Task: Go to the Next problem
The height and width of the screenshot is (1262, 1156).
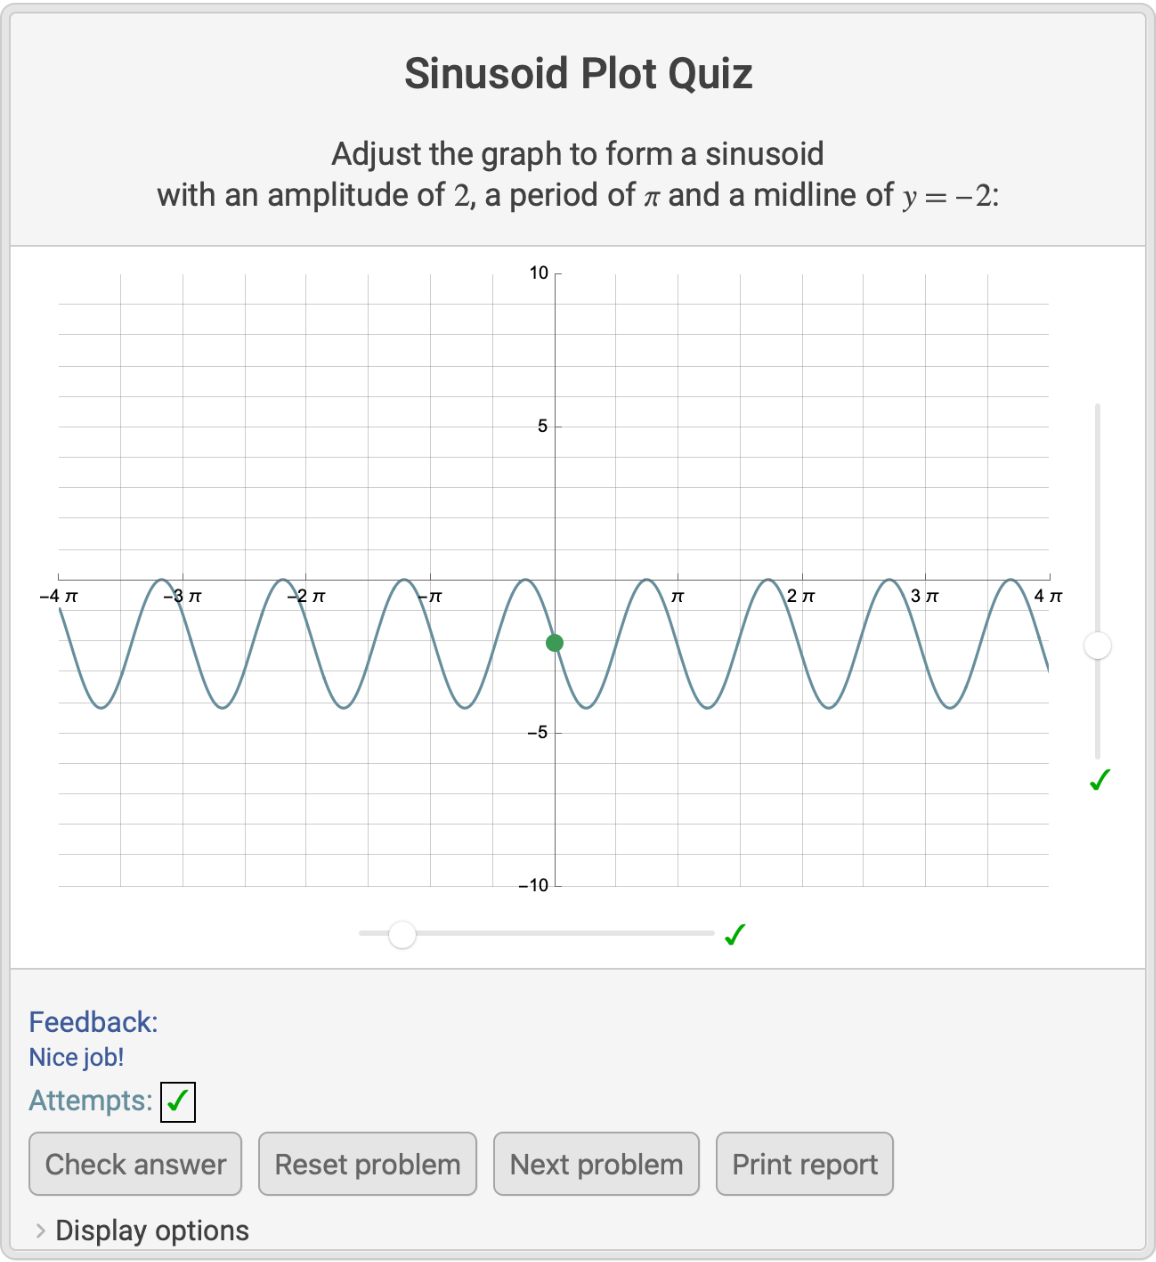Action: tap(596, 1164)
